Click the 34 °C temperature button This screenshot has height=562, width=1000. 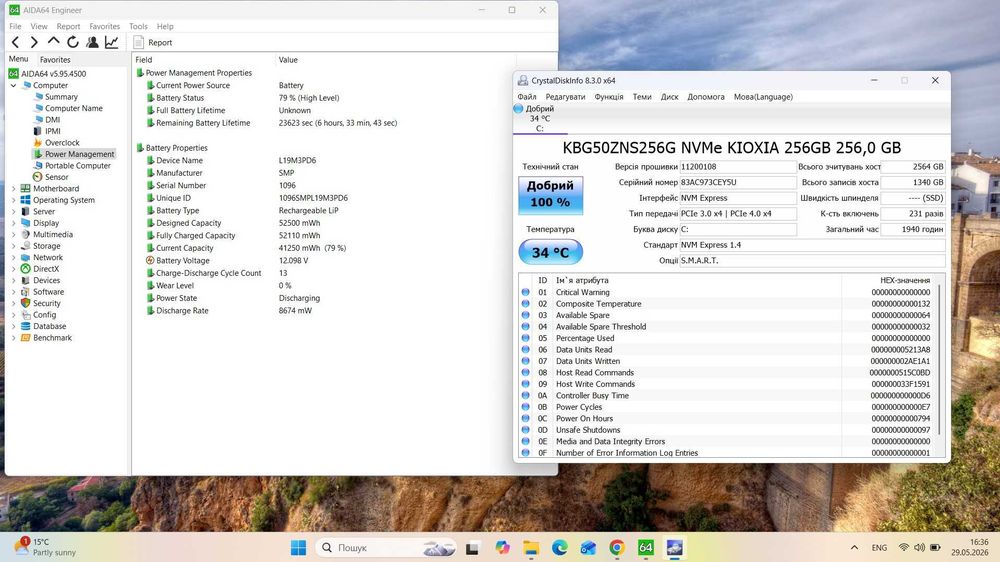click(x=550, y=253)
